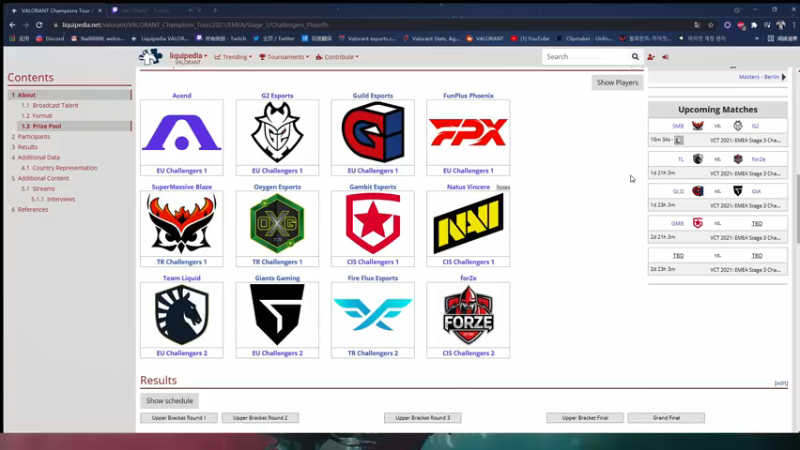Image resolution: width=800 pixels, height=450 pixels.
Task: Click the search magnifier icon
Action: point(635,57)
